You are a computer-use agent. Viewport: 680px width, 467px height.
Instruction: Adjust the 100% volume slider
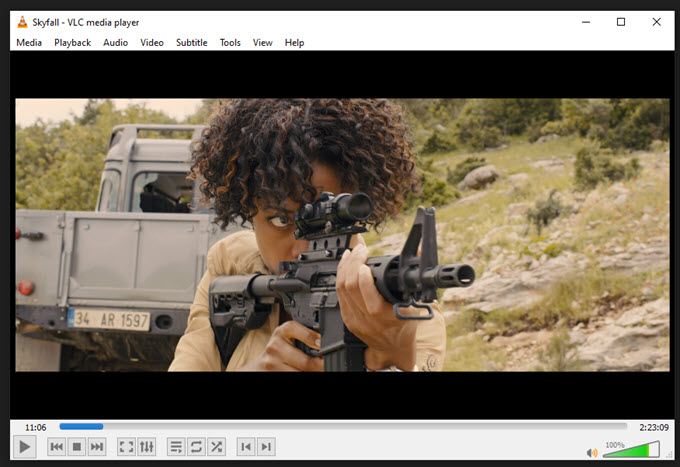pos(631,449)
